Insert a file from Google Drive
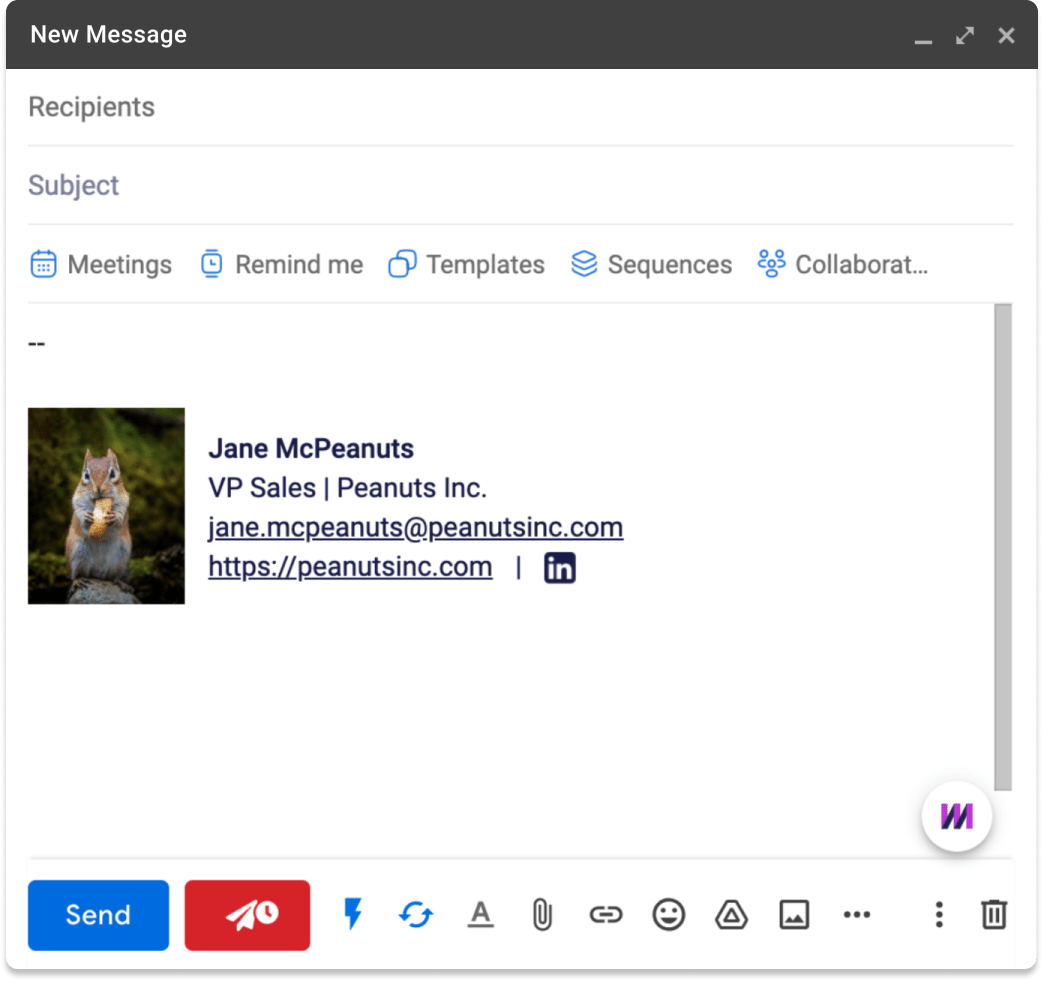This screenshot has height=982, width=1043. 731,914
